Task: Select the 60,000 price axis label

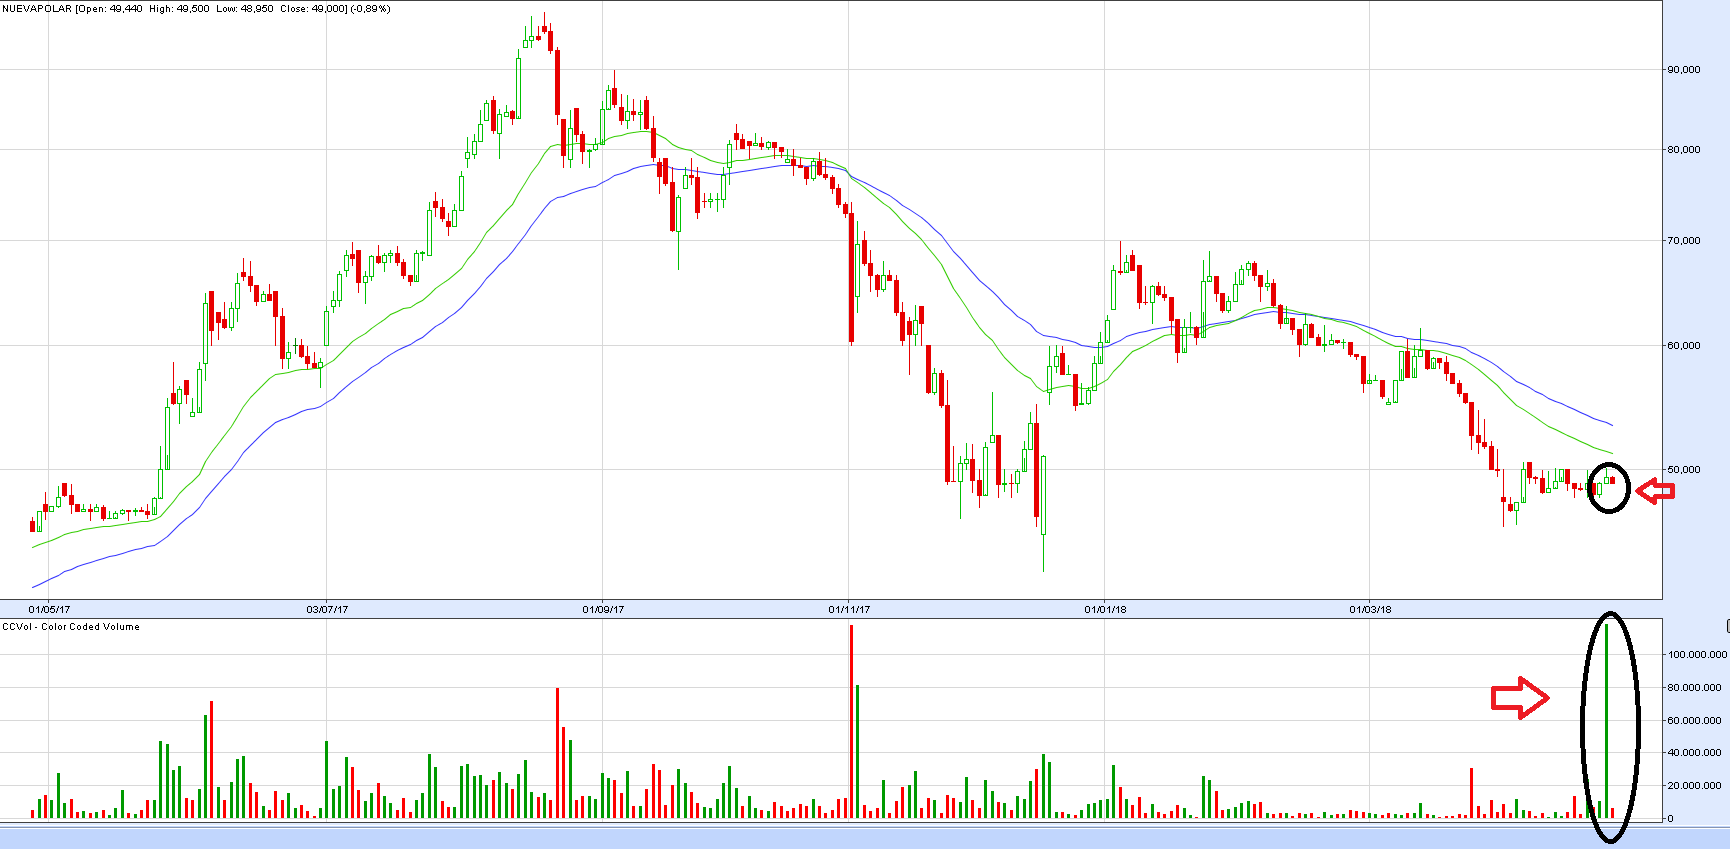Action: pyautogui.click(x=1684, y=346)
